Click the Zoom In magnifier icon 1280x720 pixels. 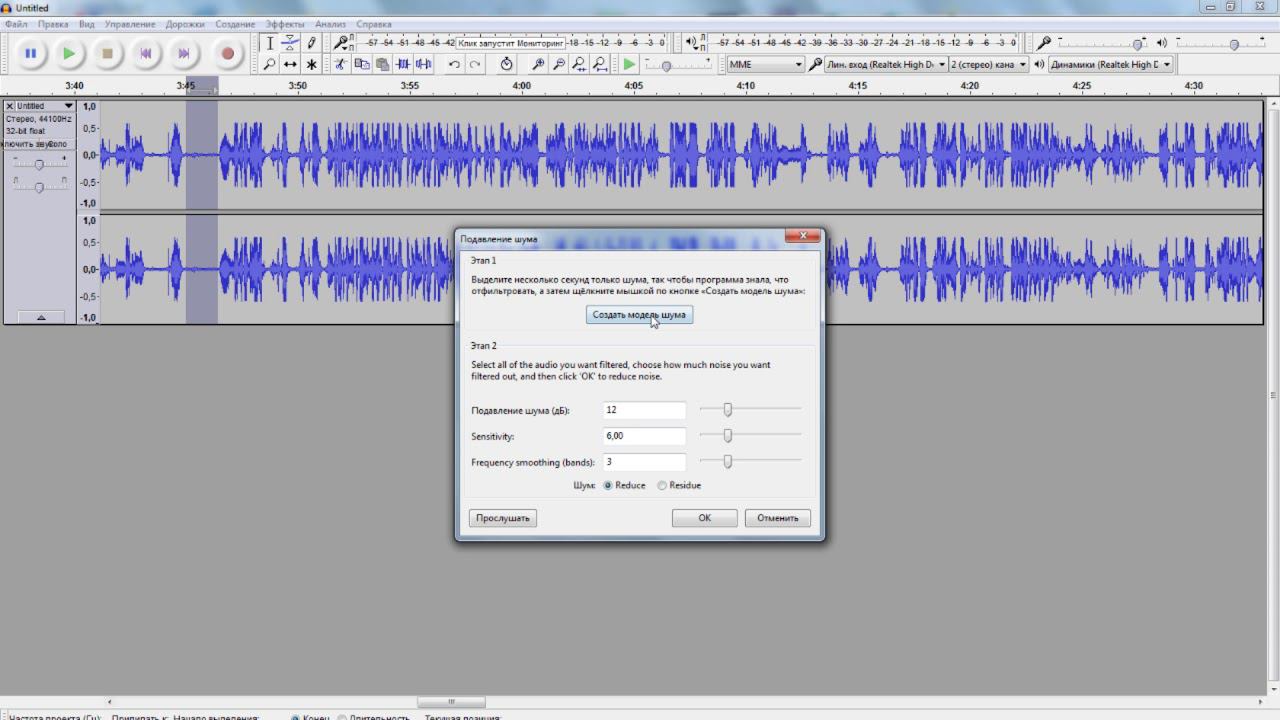click(x=538, y=64)
